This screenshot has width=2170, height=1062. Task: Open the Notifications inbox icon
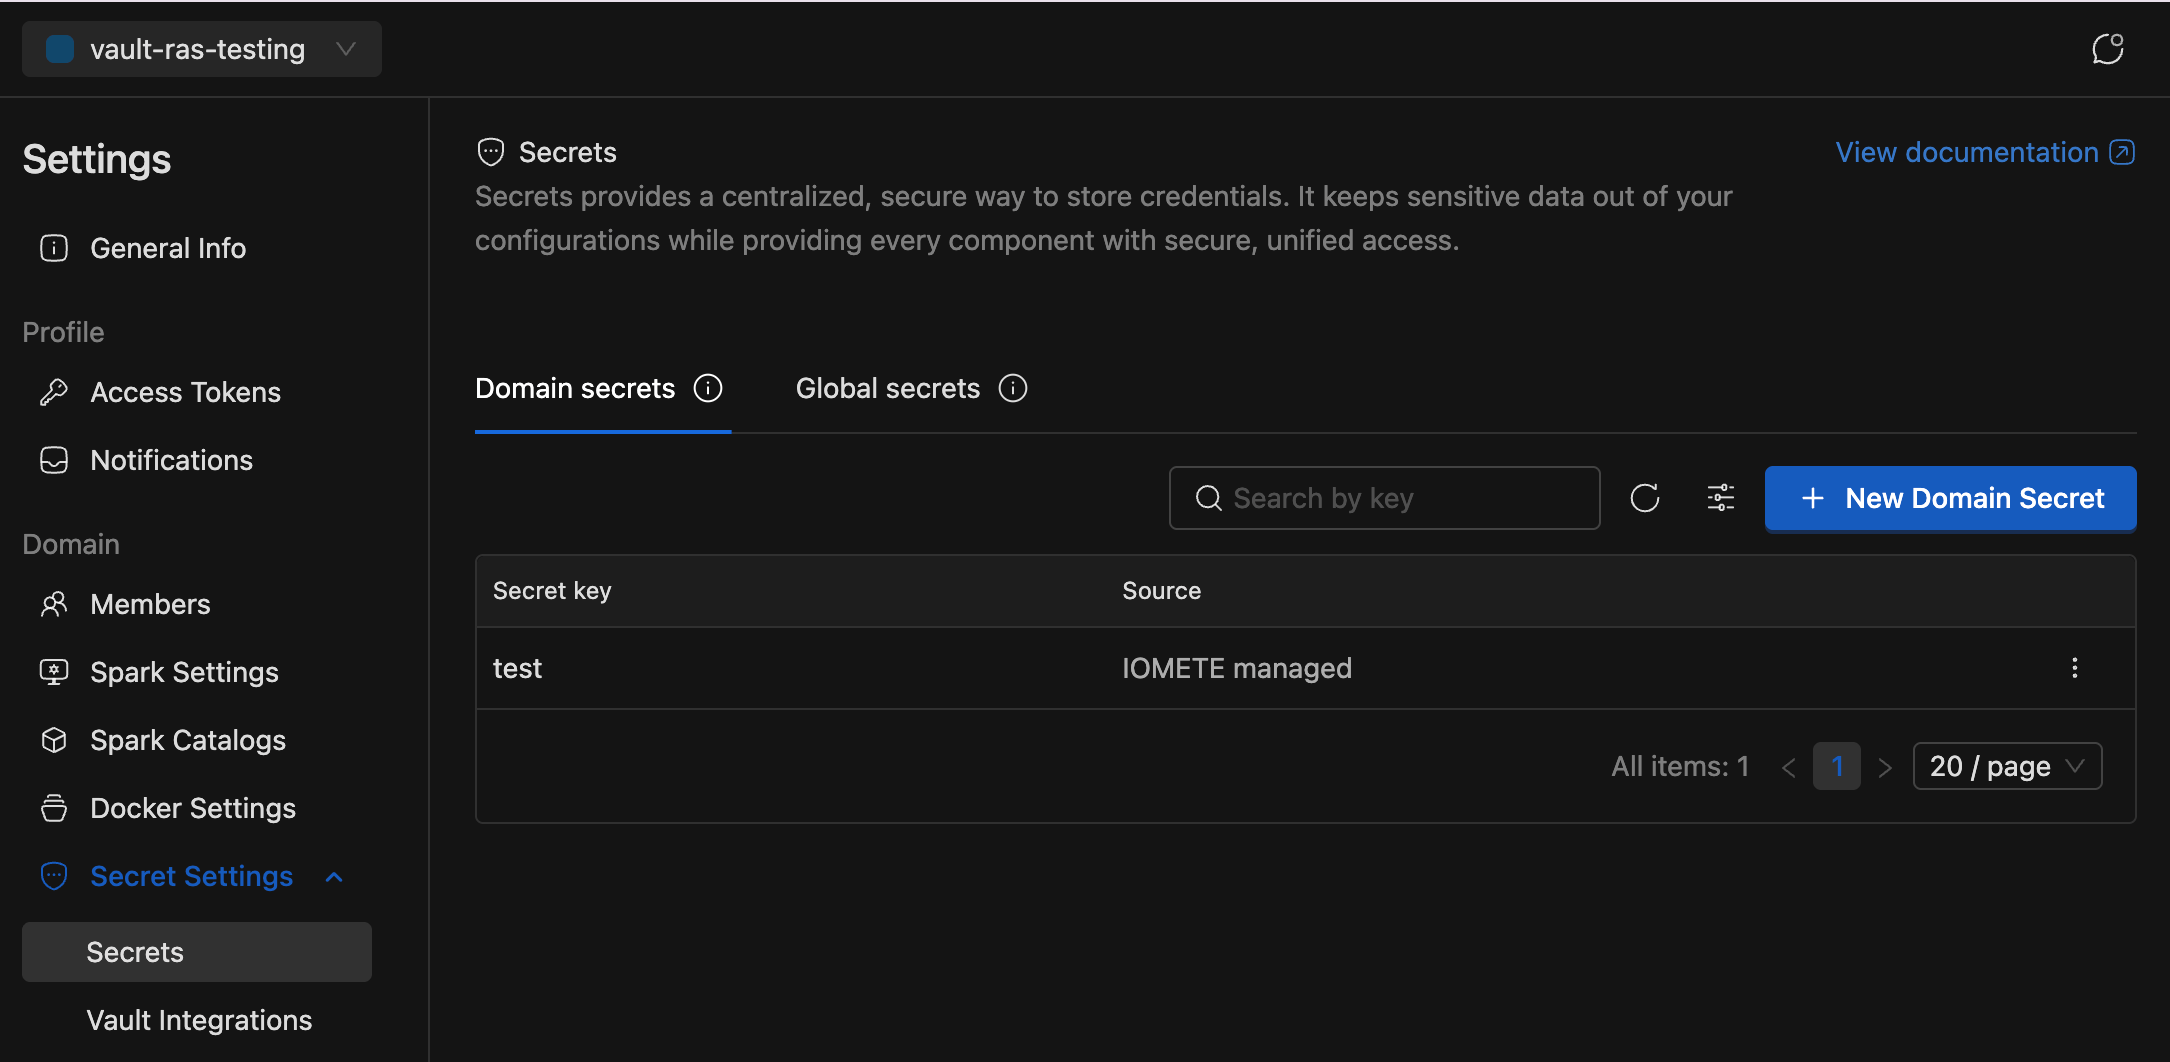(54, 460)
